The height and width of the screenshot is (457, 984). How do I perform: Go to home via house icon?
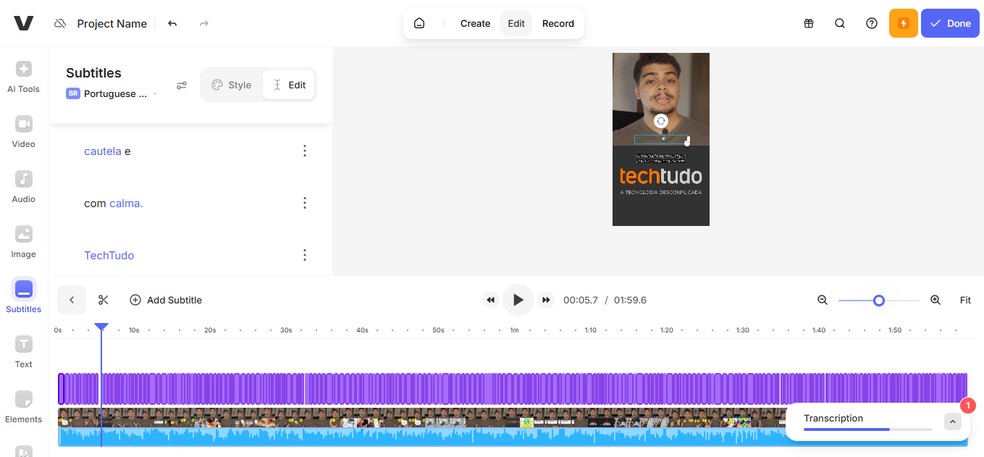419,23
